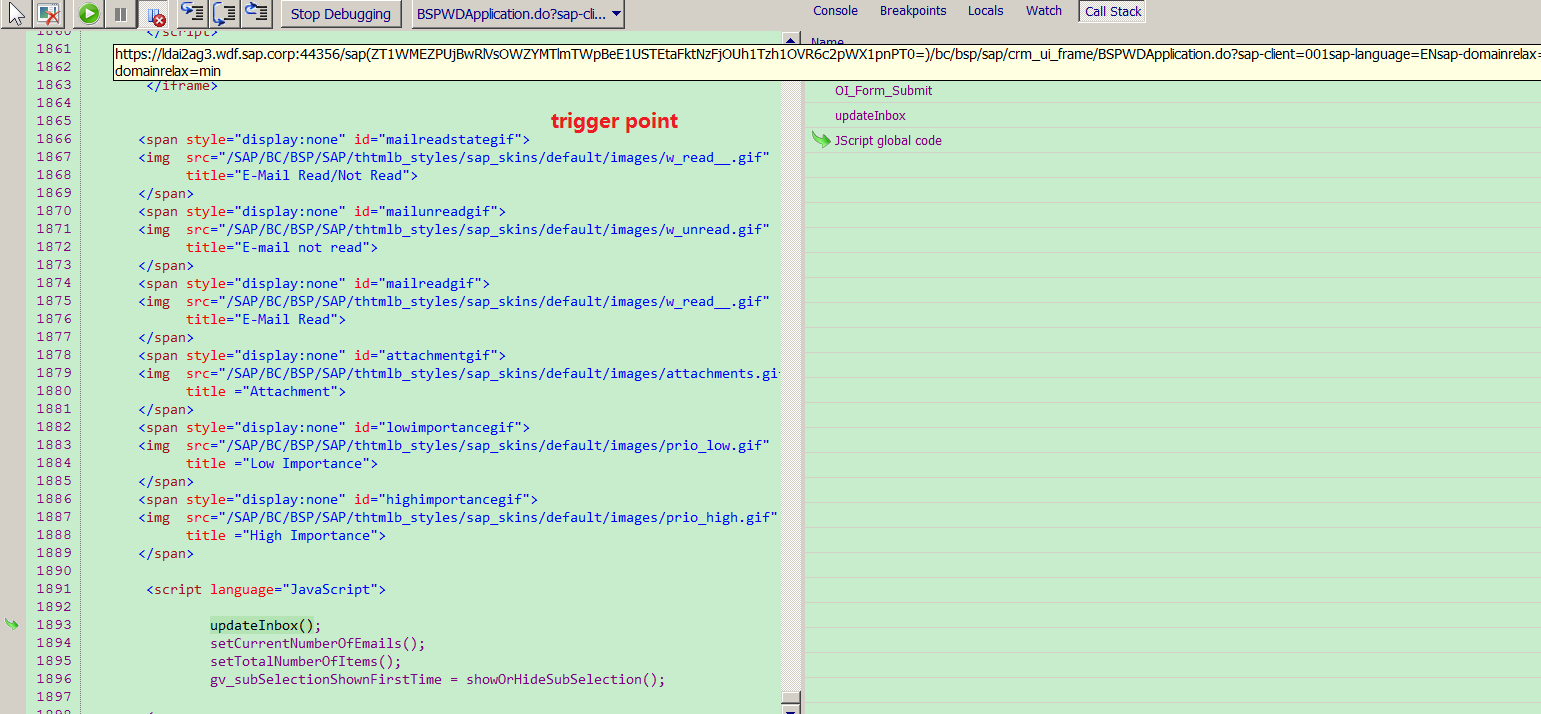Click setTotalNumberOfItems() line in source
The height and width of the screenshot is (714, 1541).
[x=306, y=661]
